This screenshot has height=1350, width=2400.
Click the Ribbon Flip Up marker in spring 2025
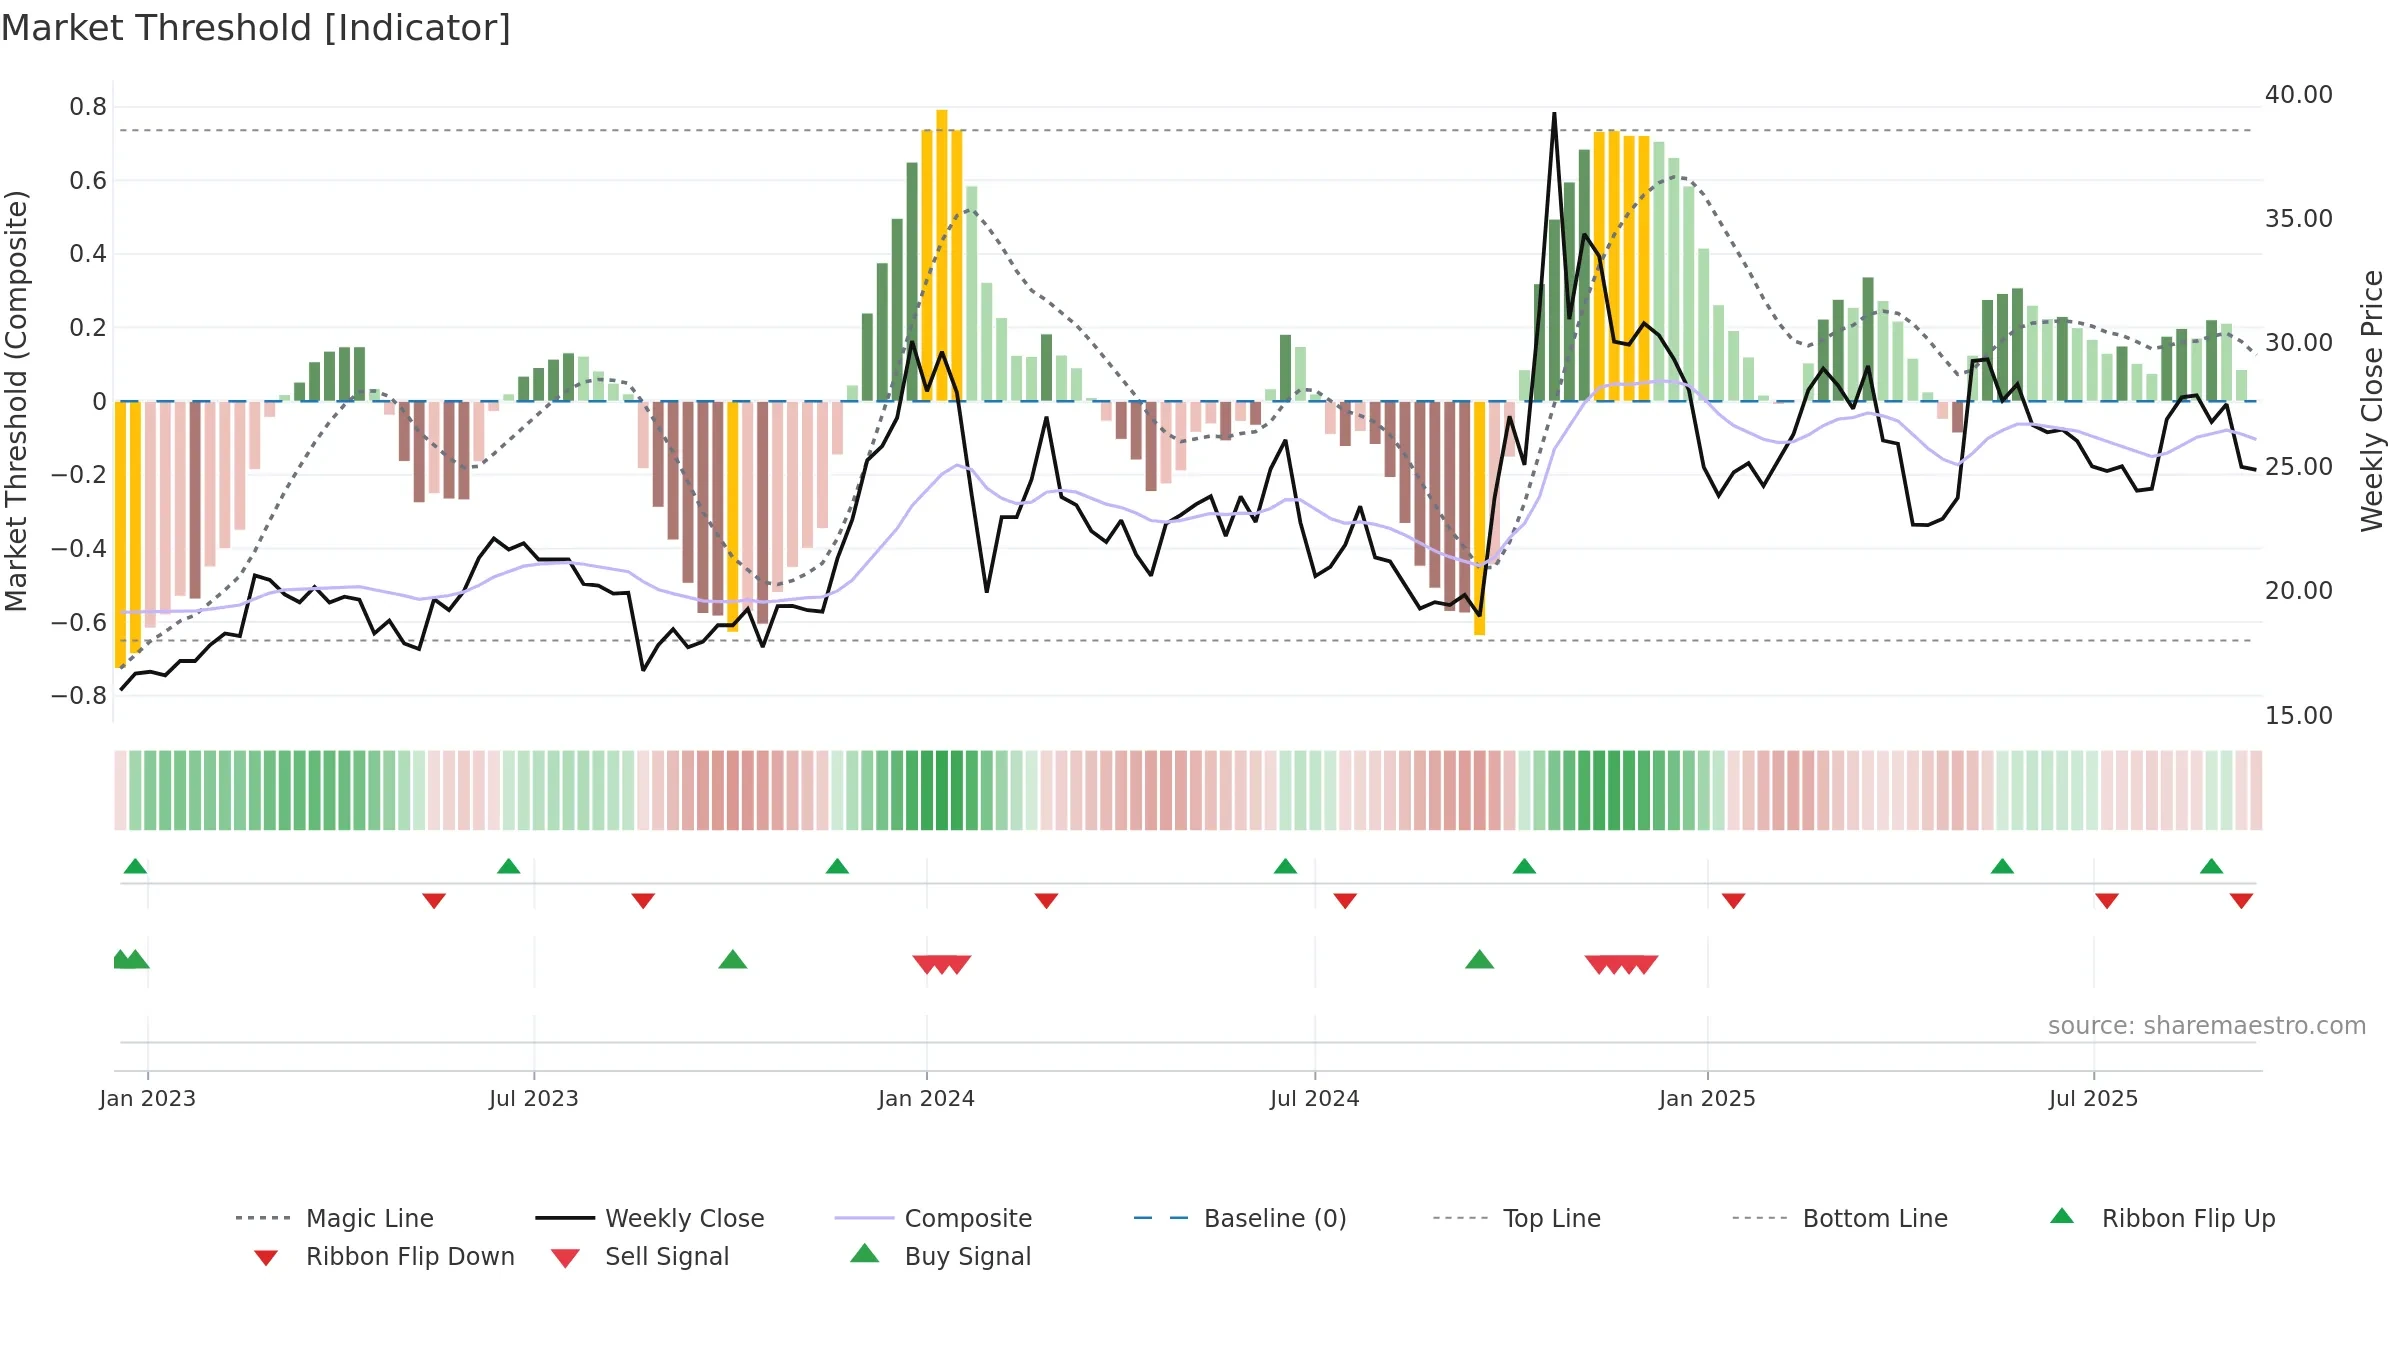click(2002, 866)
